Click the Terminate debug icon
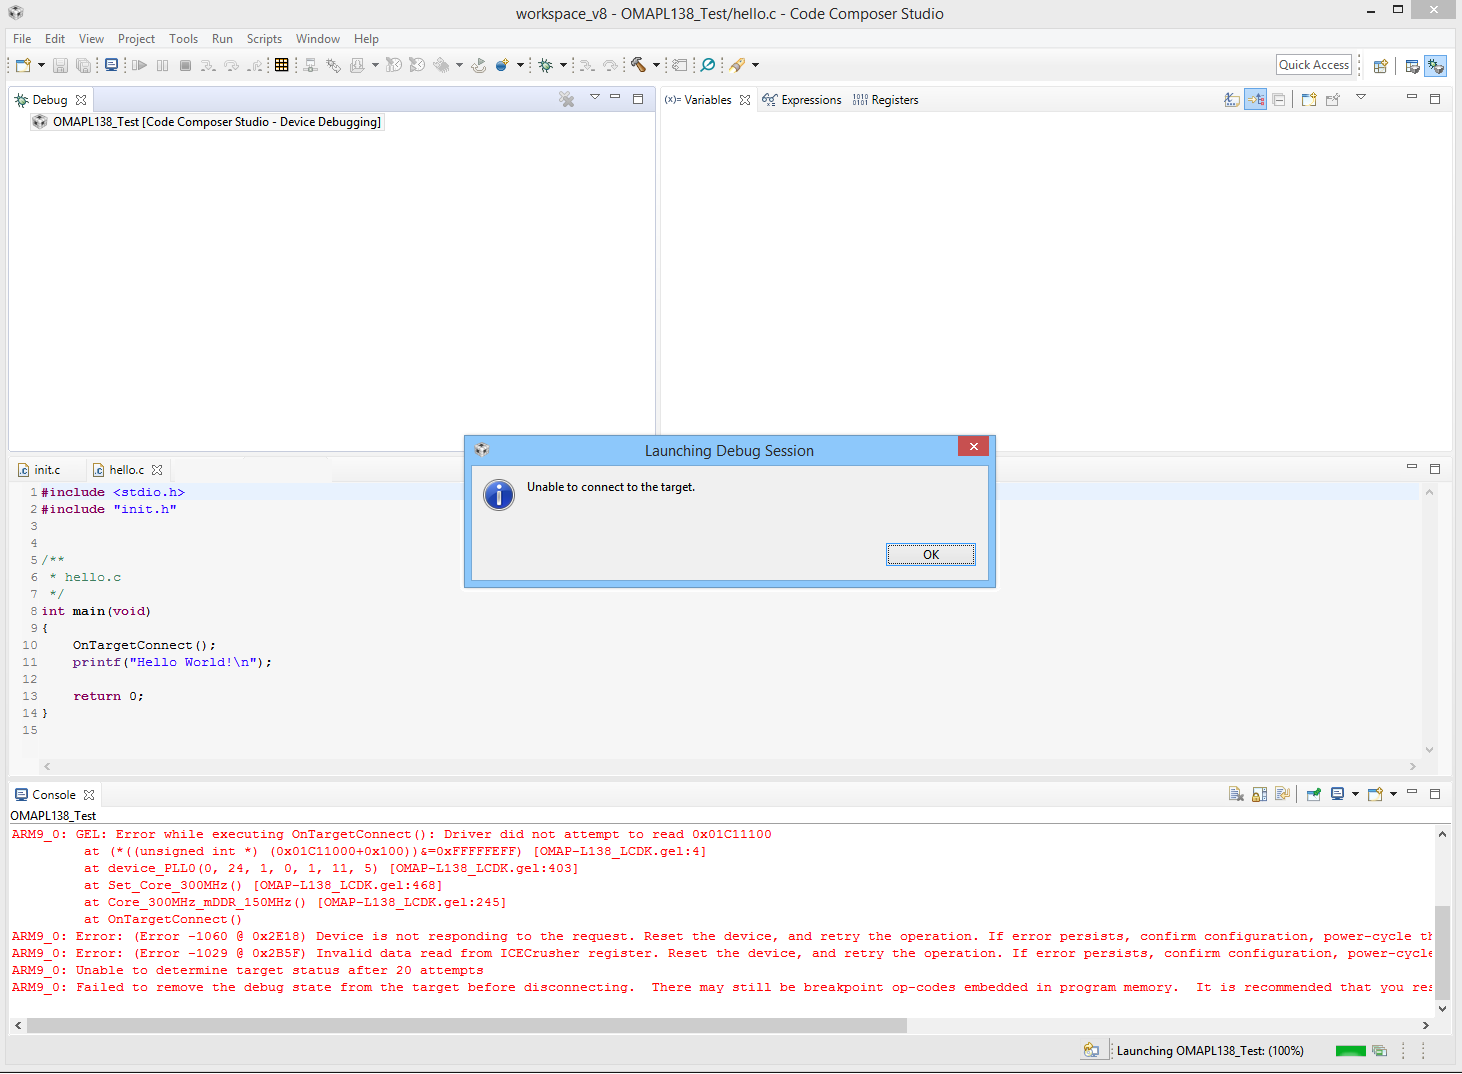 pyautogui.click(x=185, y=65)
